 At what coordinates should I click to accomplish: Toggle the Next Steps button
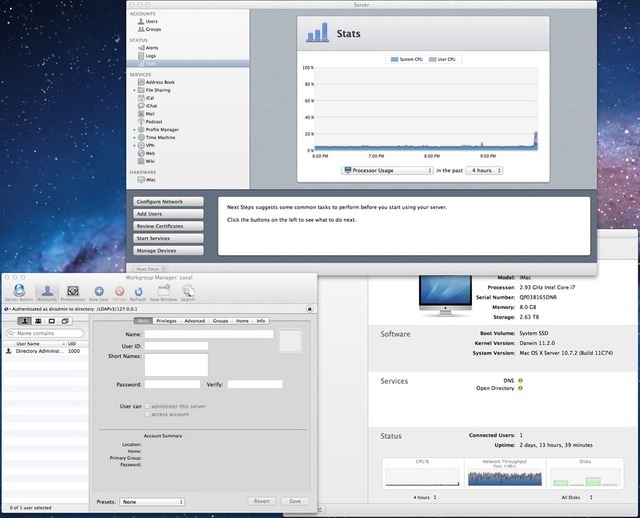tap(151, 269)
